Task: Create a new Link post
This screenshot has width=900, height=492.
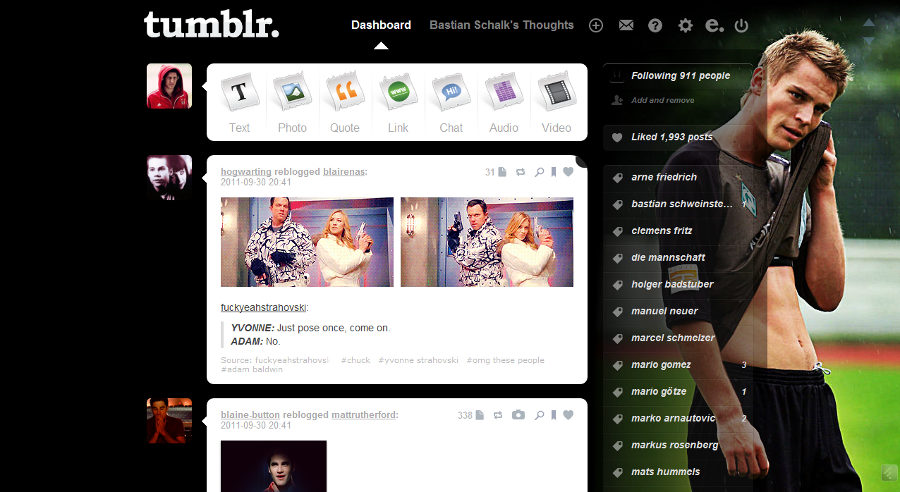Action: (398, 103)
